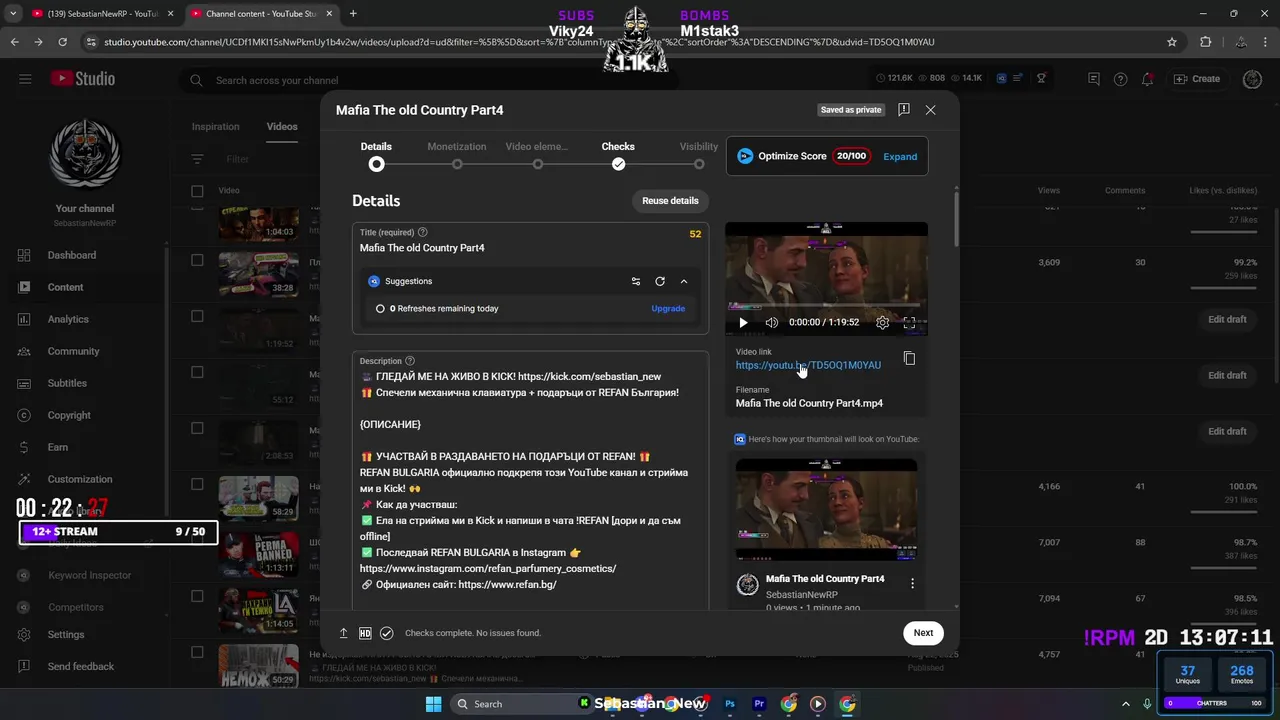Switch to the Inspiration tab

[x=216, y=127]
